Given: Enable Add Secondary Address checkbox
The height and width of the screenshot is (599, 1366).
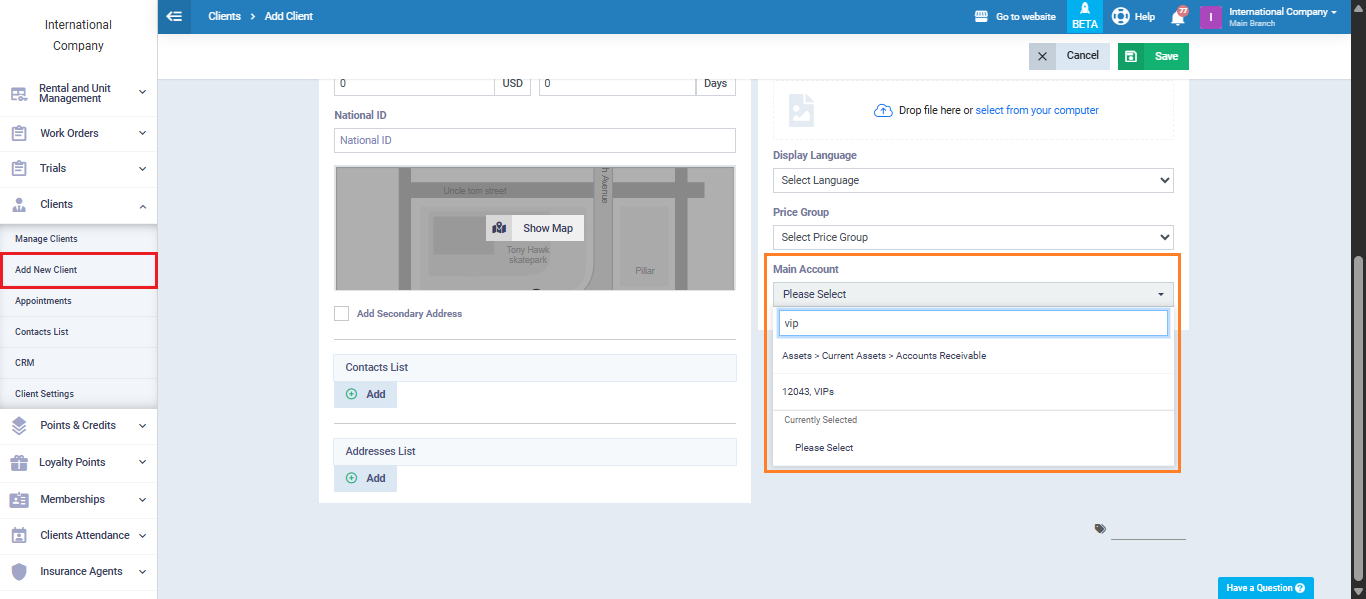Looking at the screenshot, I should [x=342, y=313].
